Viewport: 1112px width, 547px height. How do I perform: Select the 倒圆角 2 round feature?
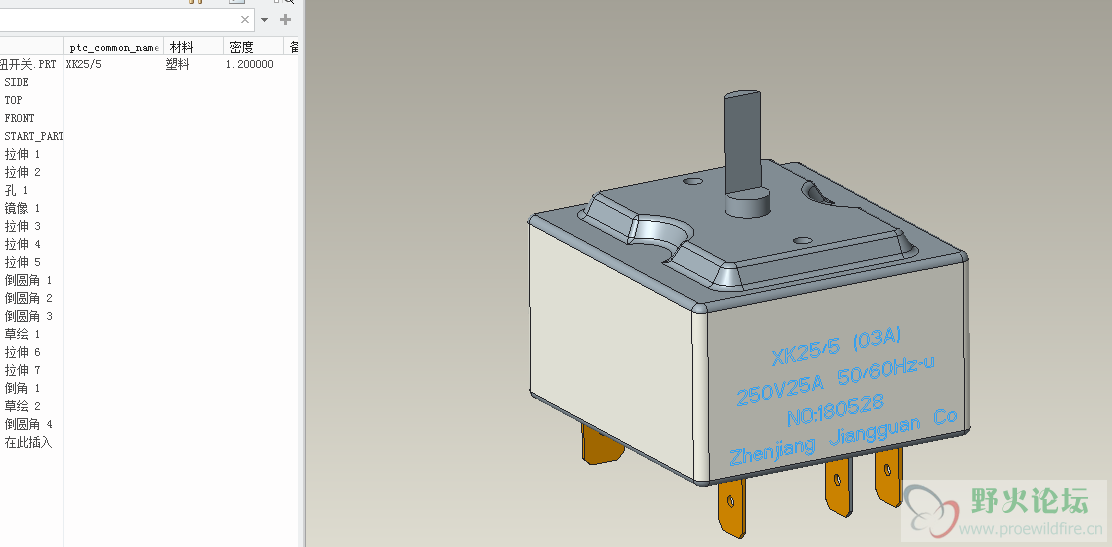(x=28, y=298)
